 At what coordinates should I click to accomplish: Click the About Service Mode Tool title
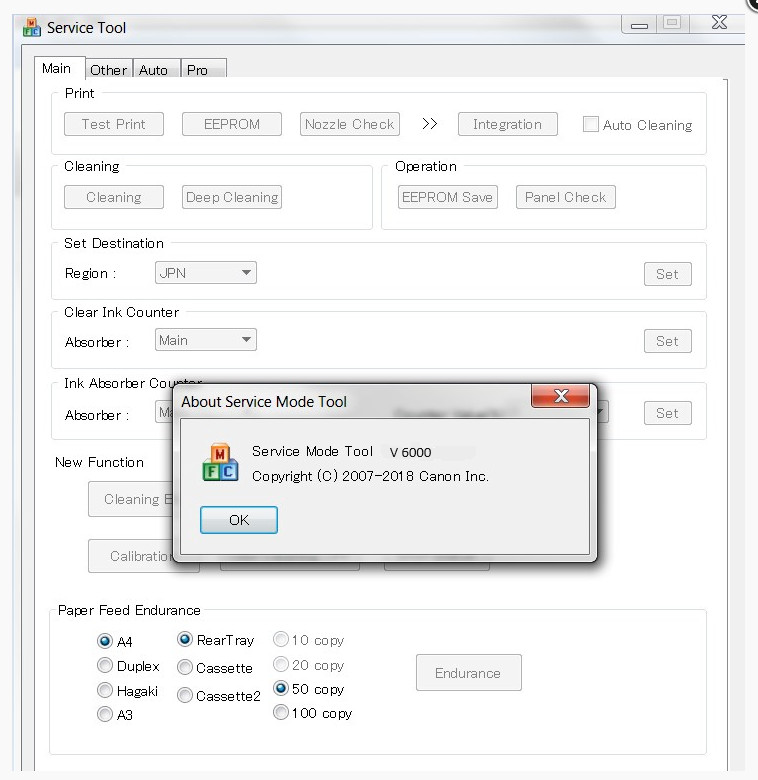click(x=264, y=401)
